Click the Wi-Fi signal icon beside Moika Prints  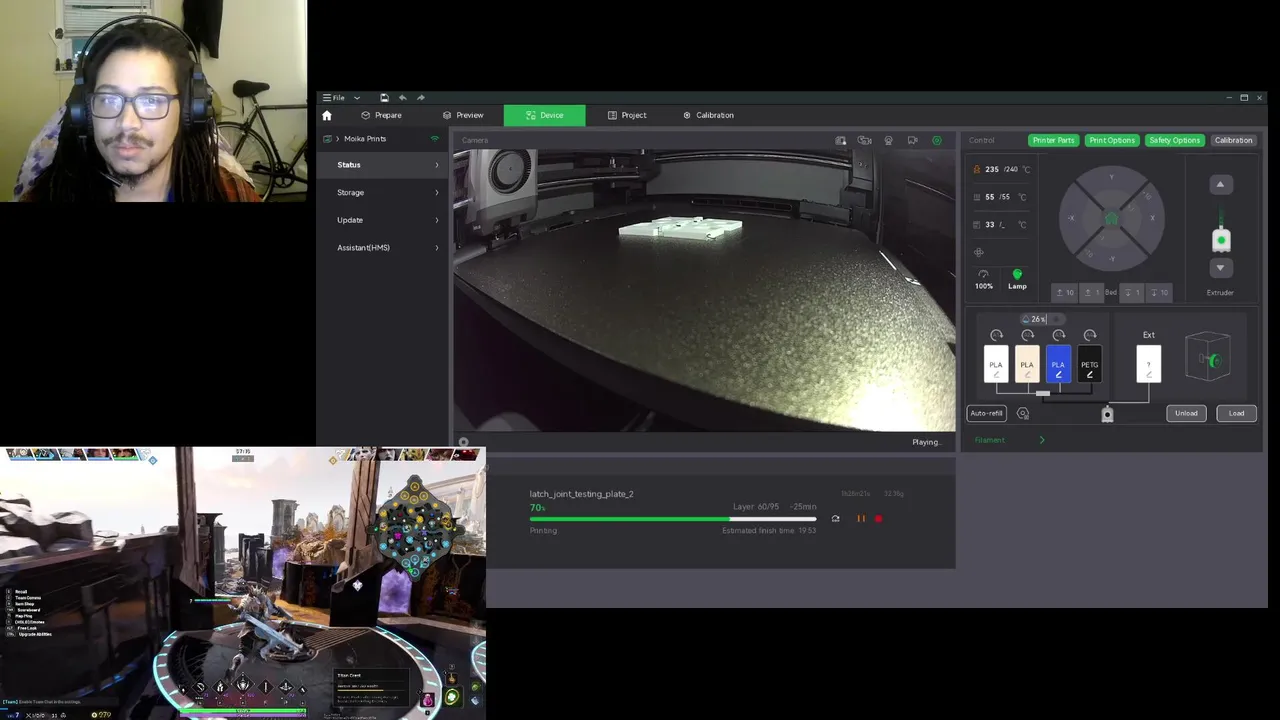click(434, 139)
